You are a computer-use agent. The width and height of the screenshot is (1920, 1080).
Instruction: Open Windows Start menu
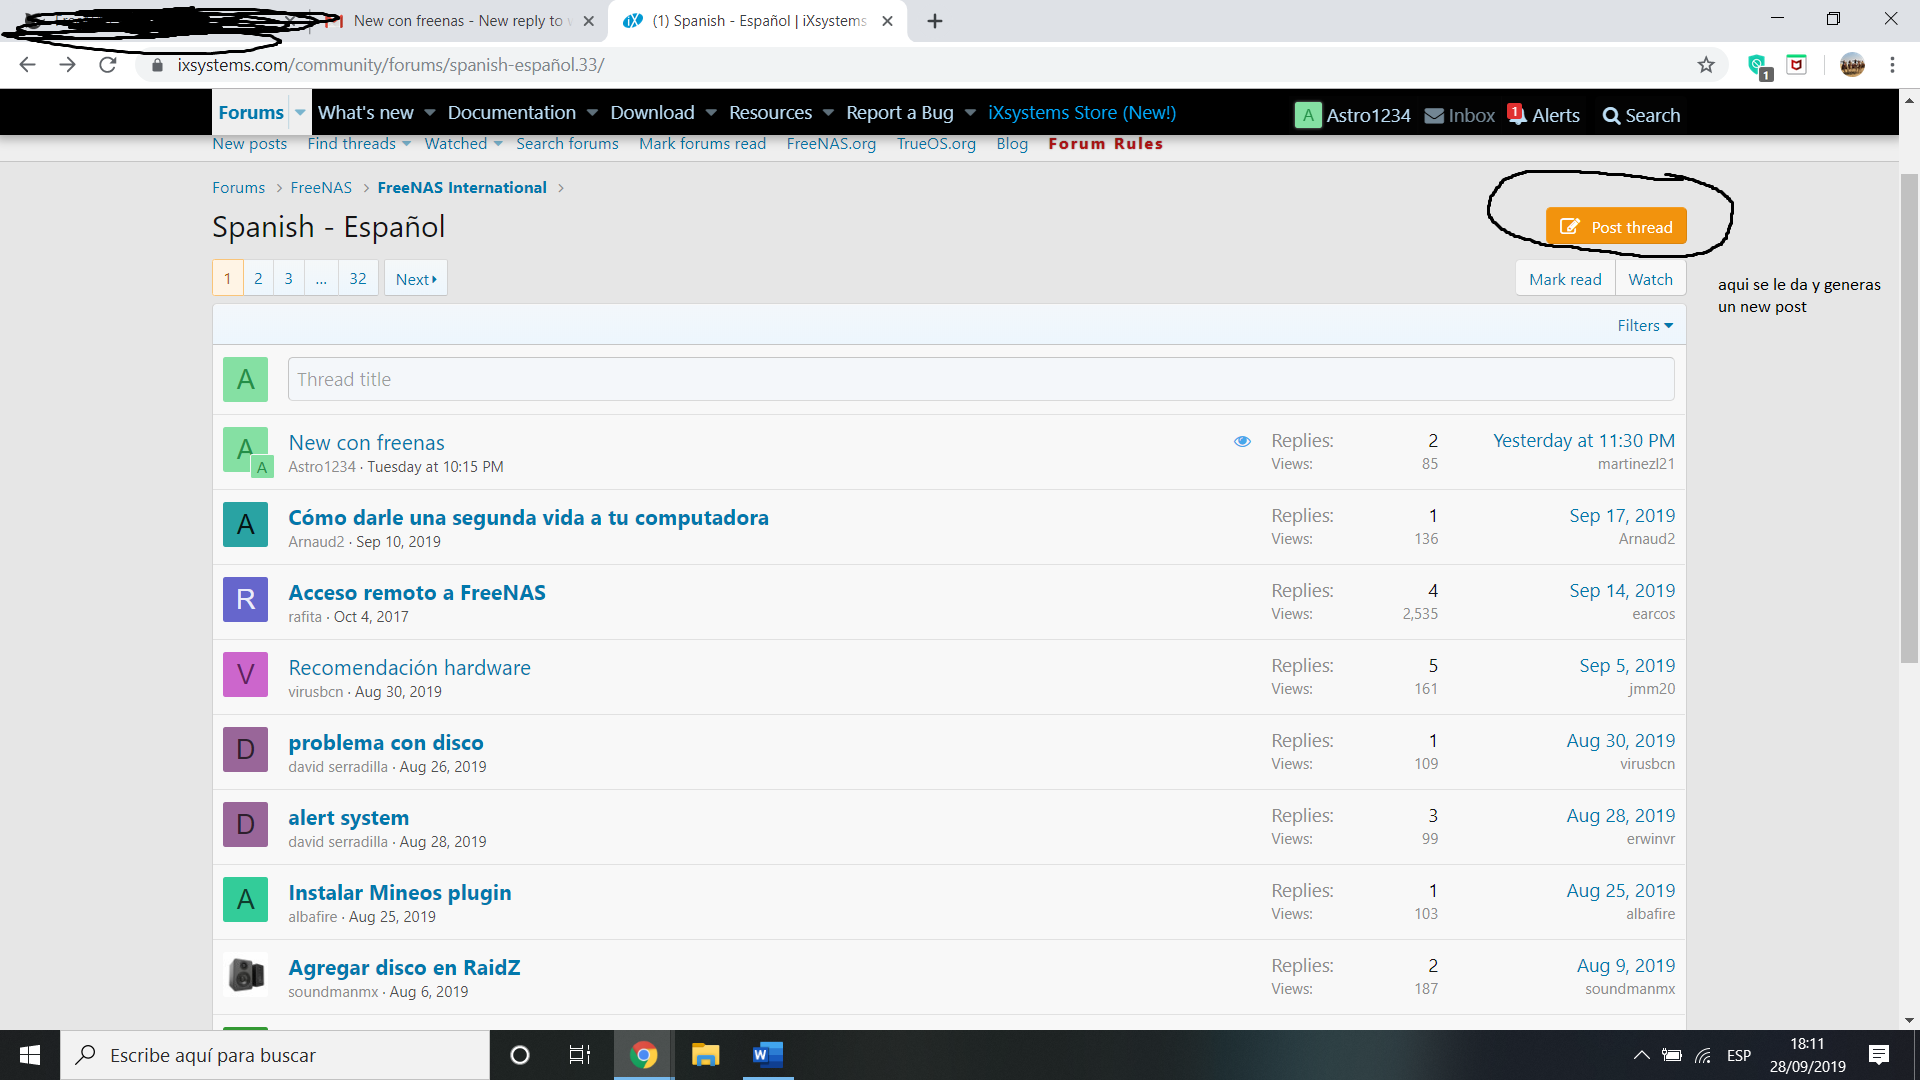tap(30, 1055)
